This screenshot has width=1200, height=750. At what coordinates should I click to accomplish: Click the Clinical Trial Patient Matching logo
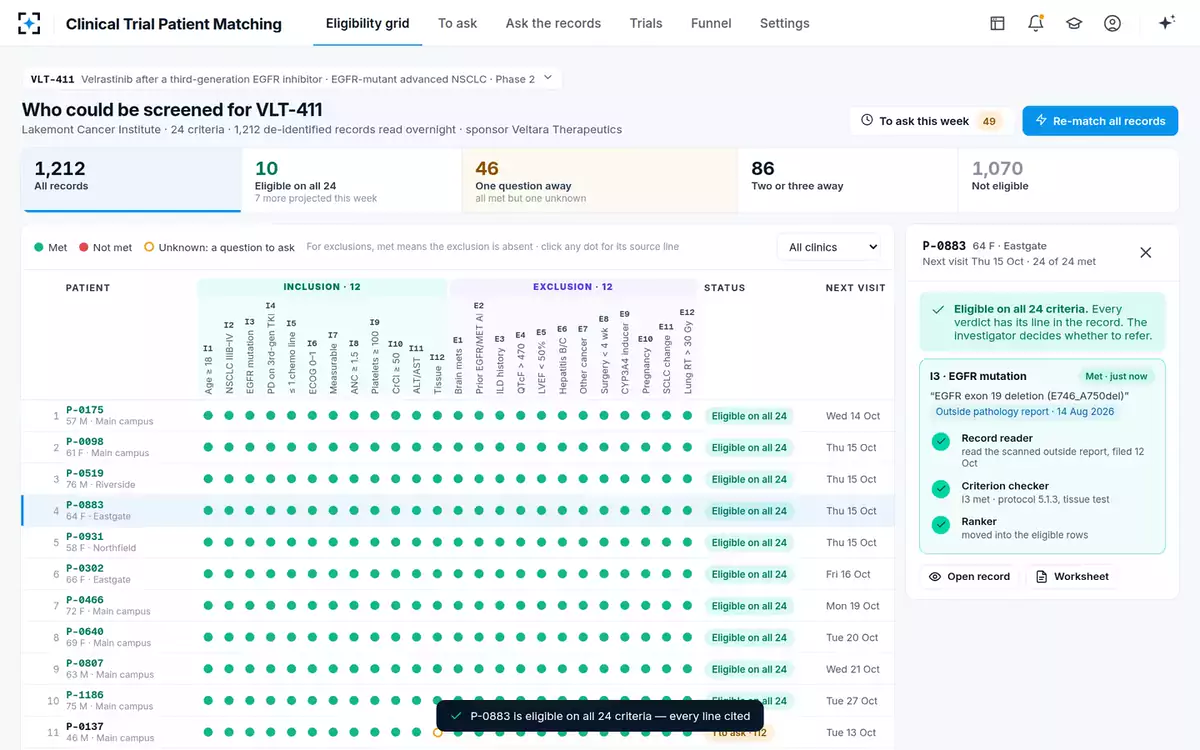30,23
